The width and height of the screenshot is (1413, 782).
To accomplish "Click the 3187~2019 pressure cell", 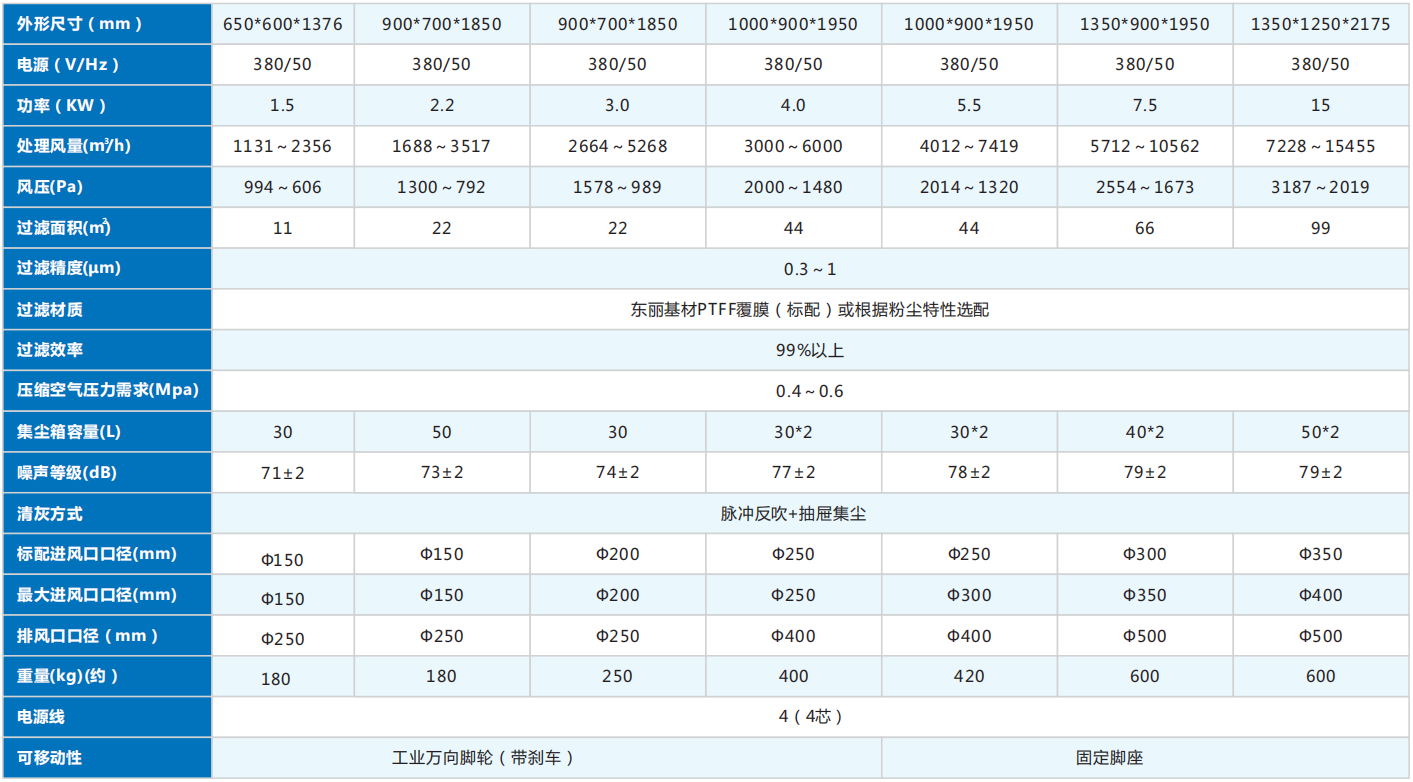I will [x=1321, y=187].
